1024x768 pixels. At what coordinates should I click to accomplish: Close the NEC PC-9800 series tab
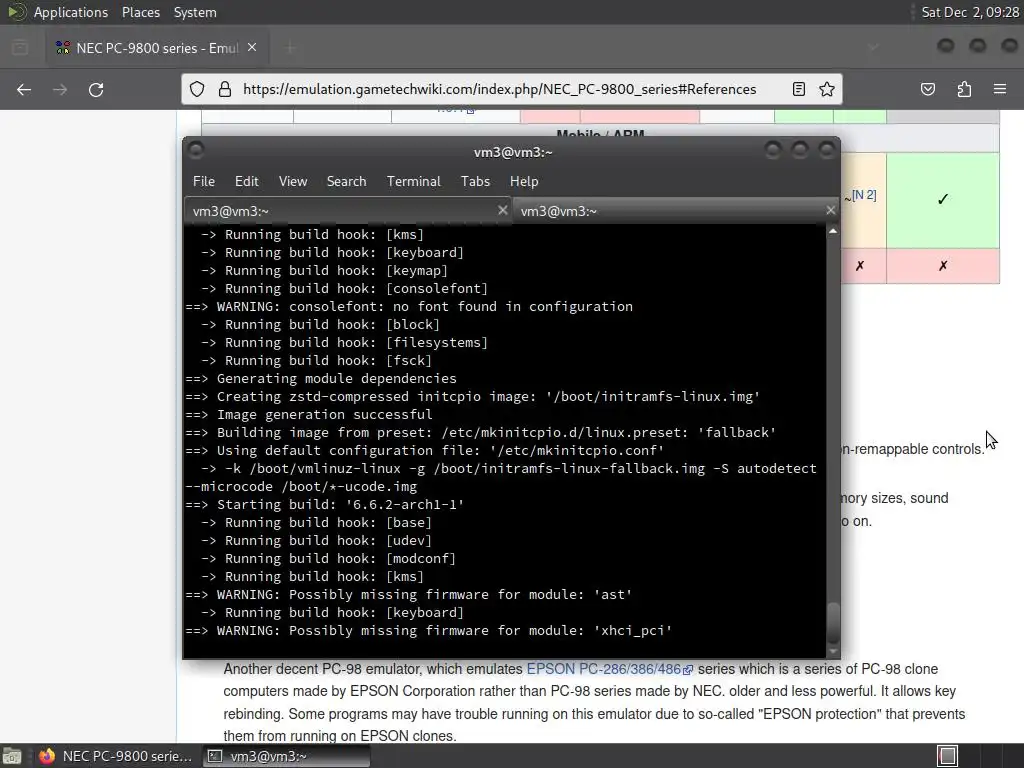252,48
